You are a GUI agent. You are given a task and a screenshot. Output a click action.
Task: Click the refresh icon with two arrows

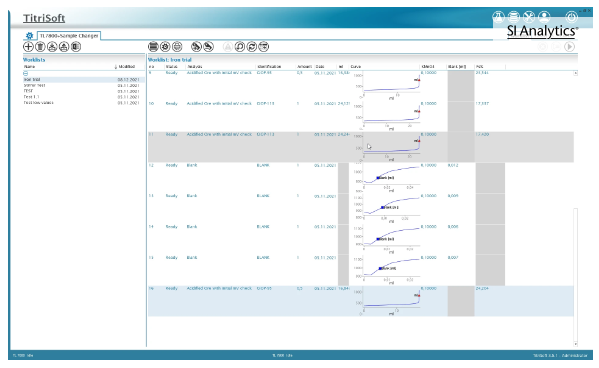[252, 47]
